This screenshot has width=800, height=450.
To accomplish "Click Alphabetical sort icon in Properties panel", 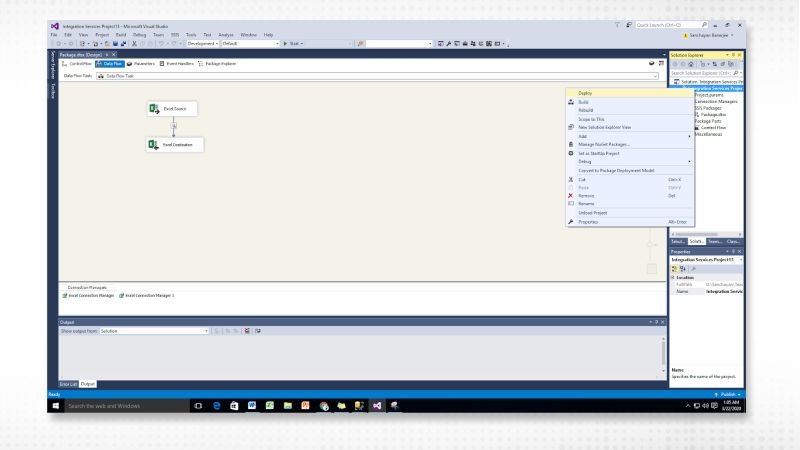I will pos(683,269).
